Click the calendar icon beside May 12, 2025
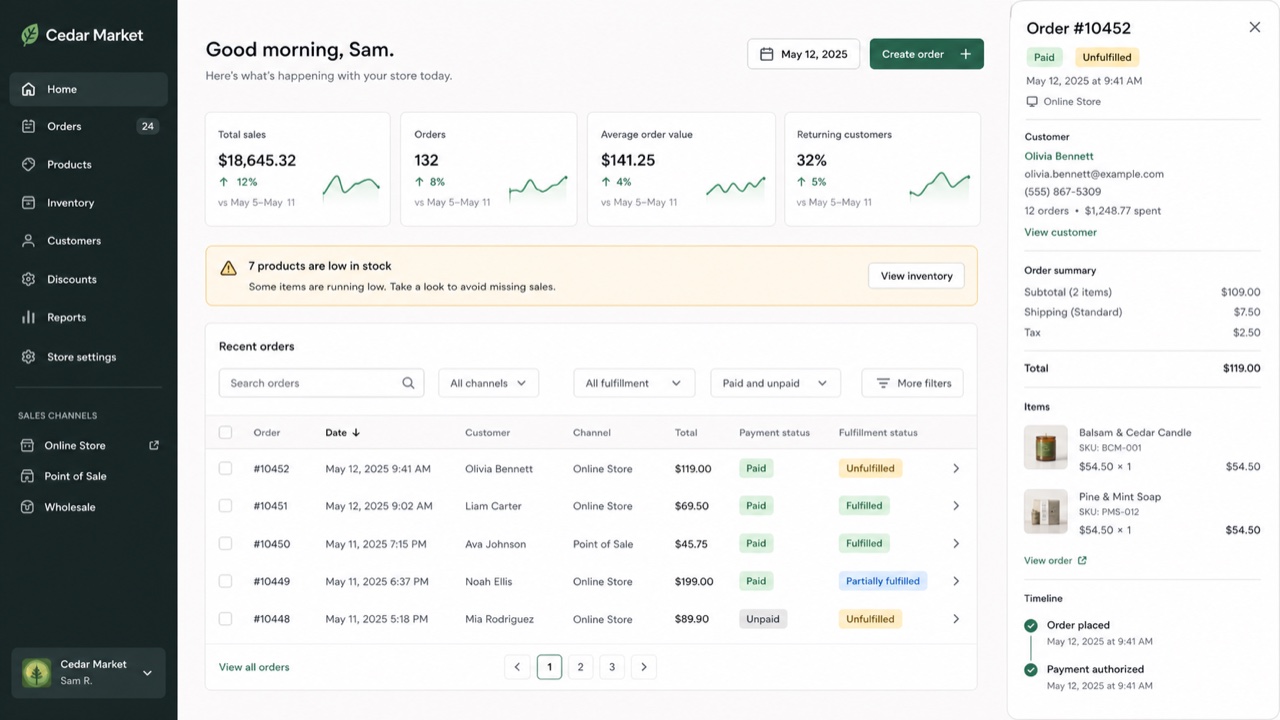 [x=767, y=54]
